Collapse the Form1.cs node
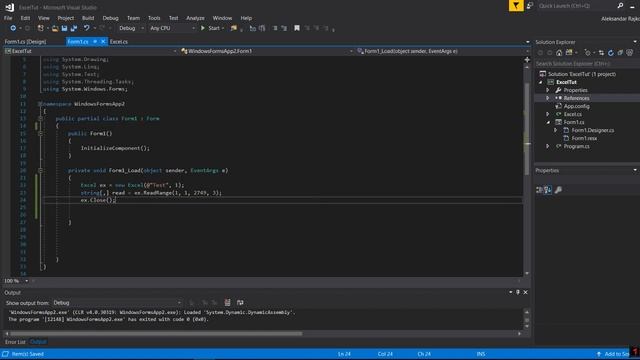Viewport: 640px width, 360px height. point(548,122)
